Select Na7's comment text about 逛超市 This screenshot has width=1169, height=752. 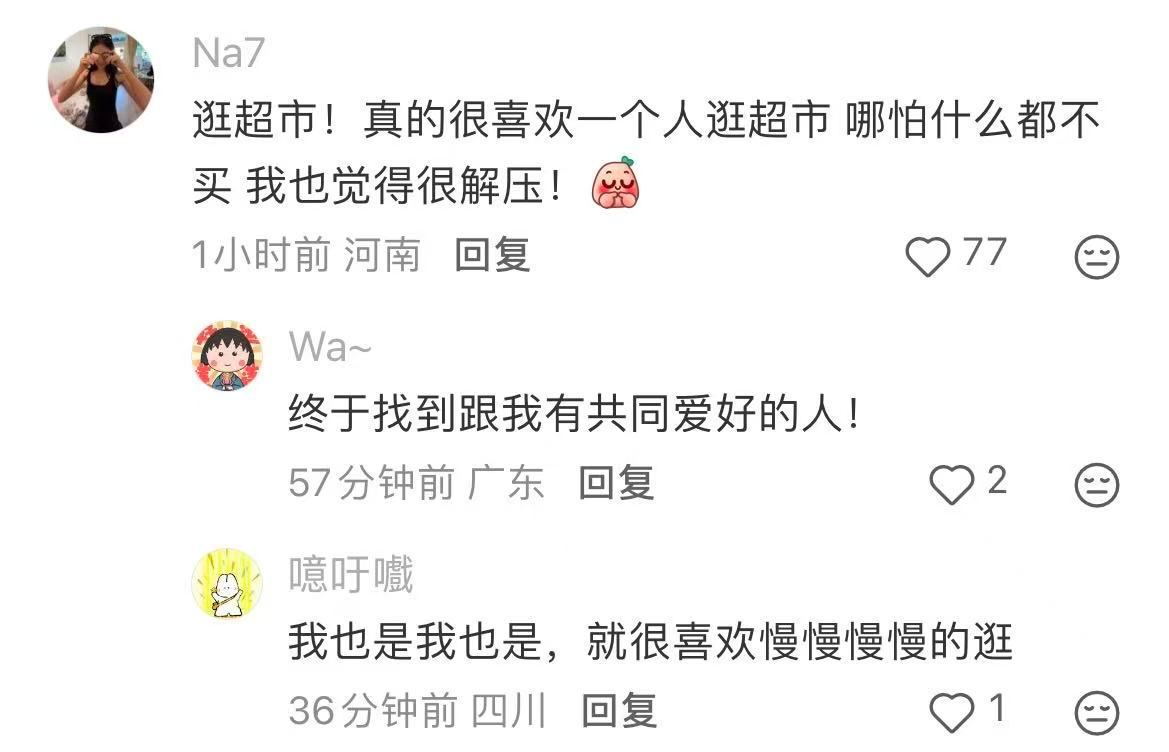646,152
